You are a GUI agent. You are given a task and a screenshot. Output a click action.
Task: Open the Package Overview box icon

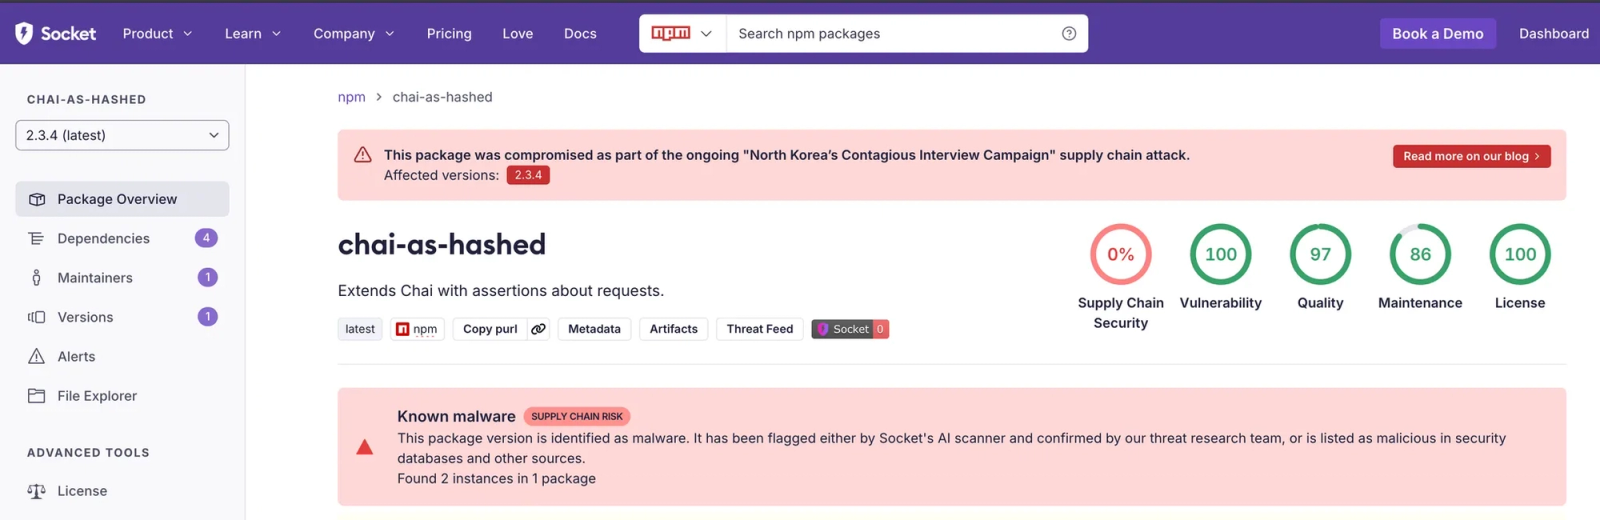tap(37, 199)
